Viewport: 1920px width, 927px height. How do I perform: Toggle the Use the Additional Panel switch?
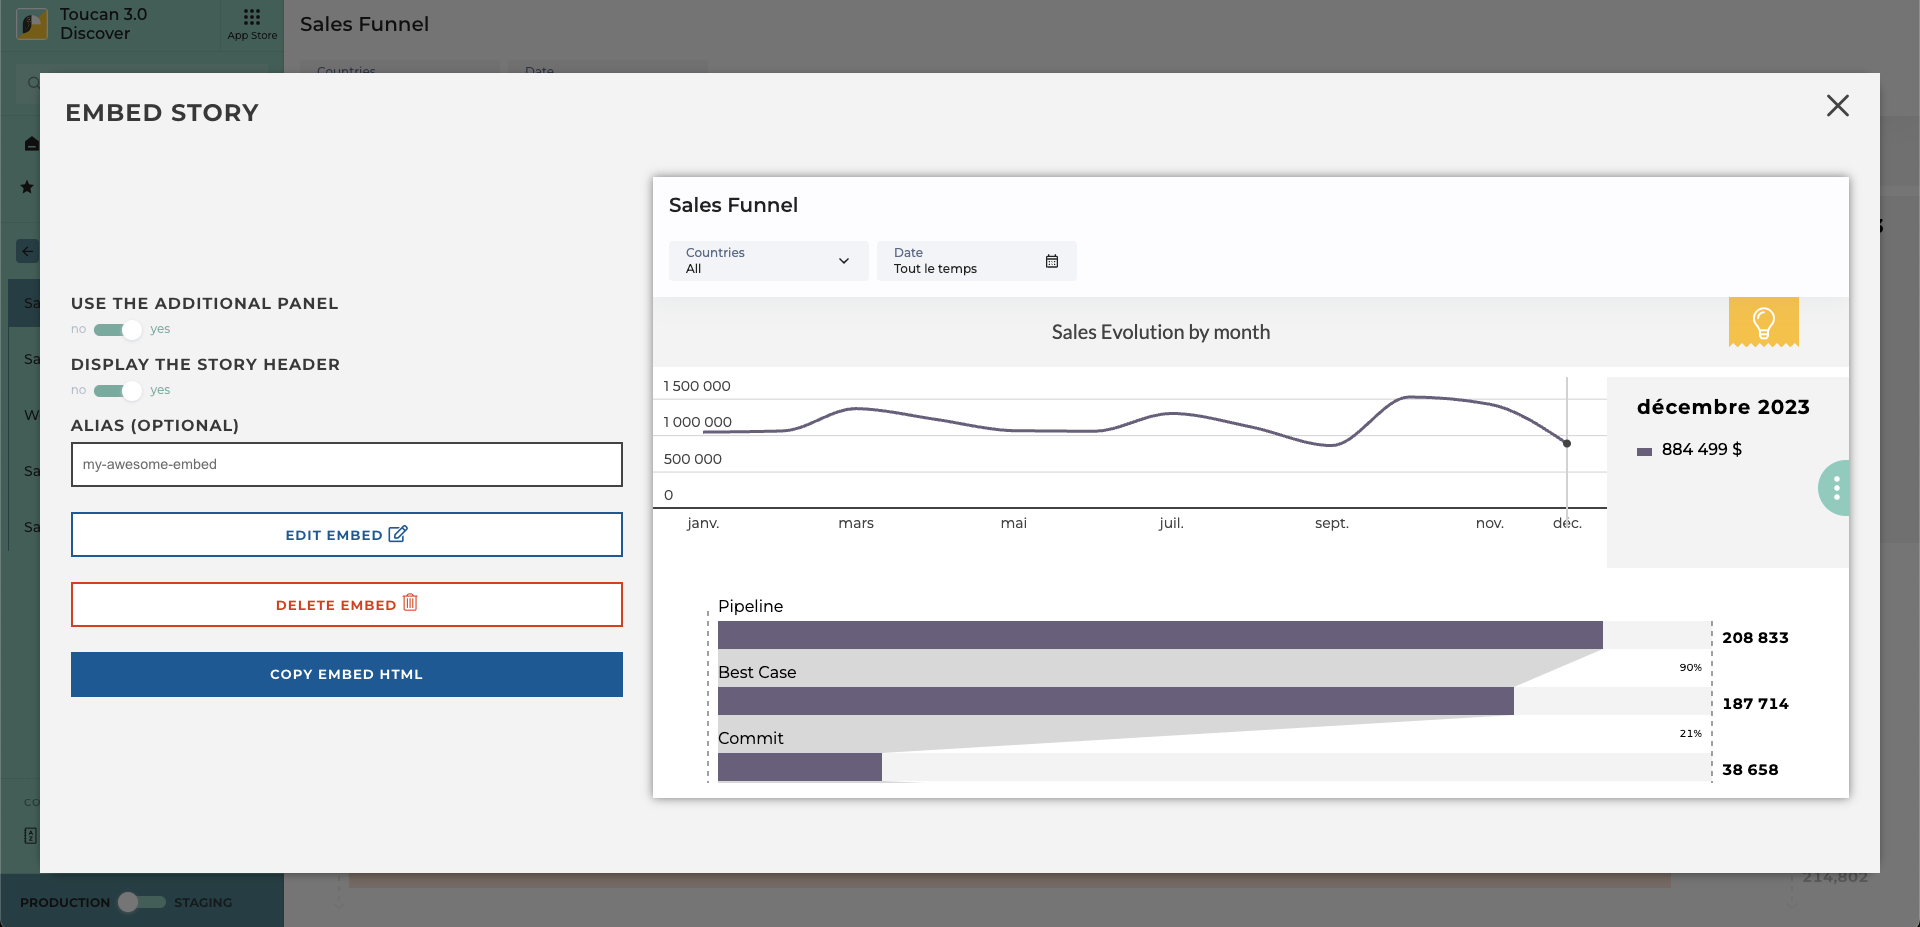(x=118, y=330)
